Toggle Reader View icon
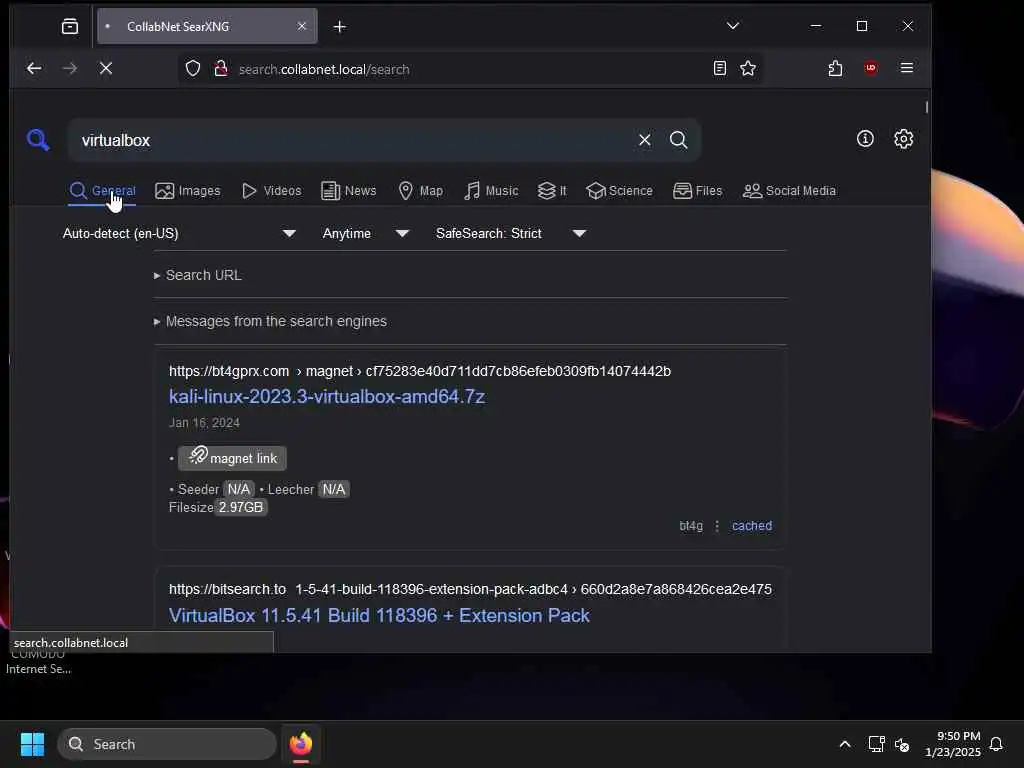This screenshot has height=768, width=1024. (720, 68)
